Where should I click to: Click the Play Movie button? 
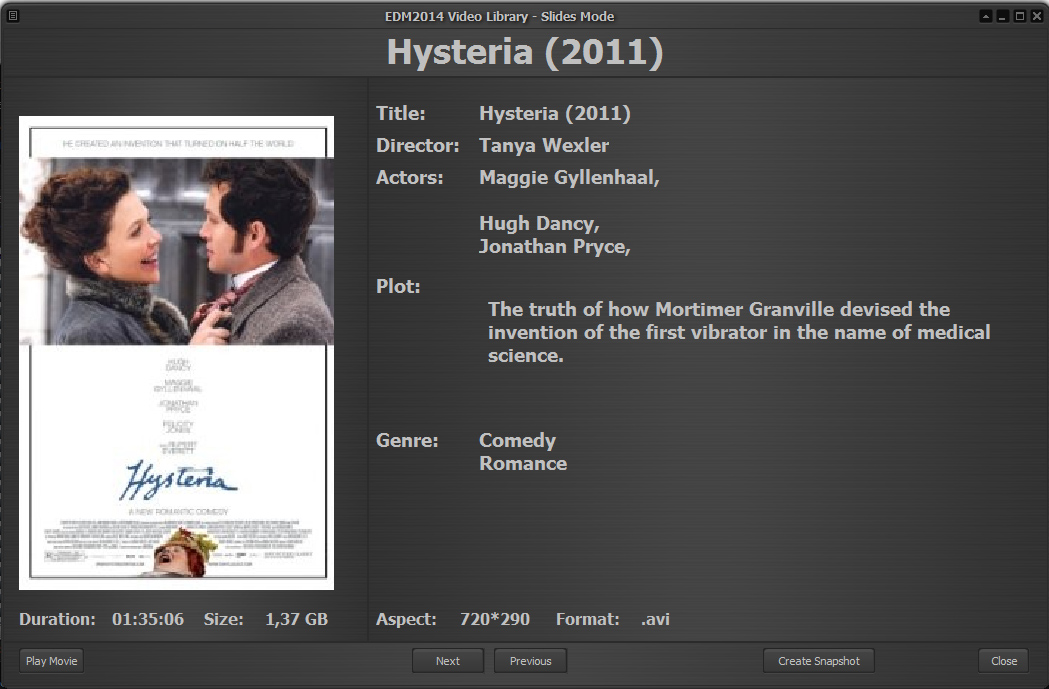(x=52, y=661)
